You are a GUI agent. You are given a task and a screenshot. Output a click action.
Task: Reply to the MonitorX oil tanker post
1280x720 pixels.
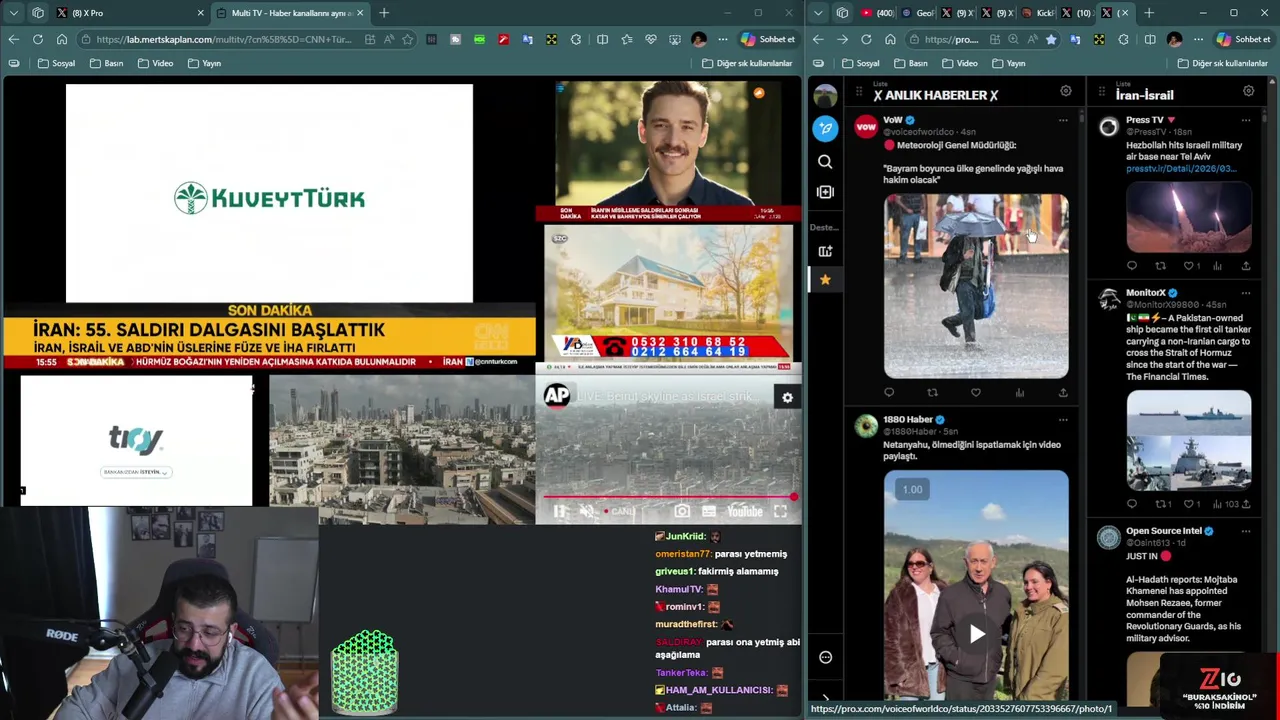pyautogui.click(x=1132, y=504)
